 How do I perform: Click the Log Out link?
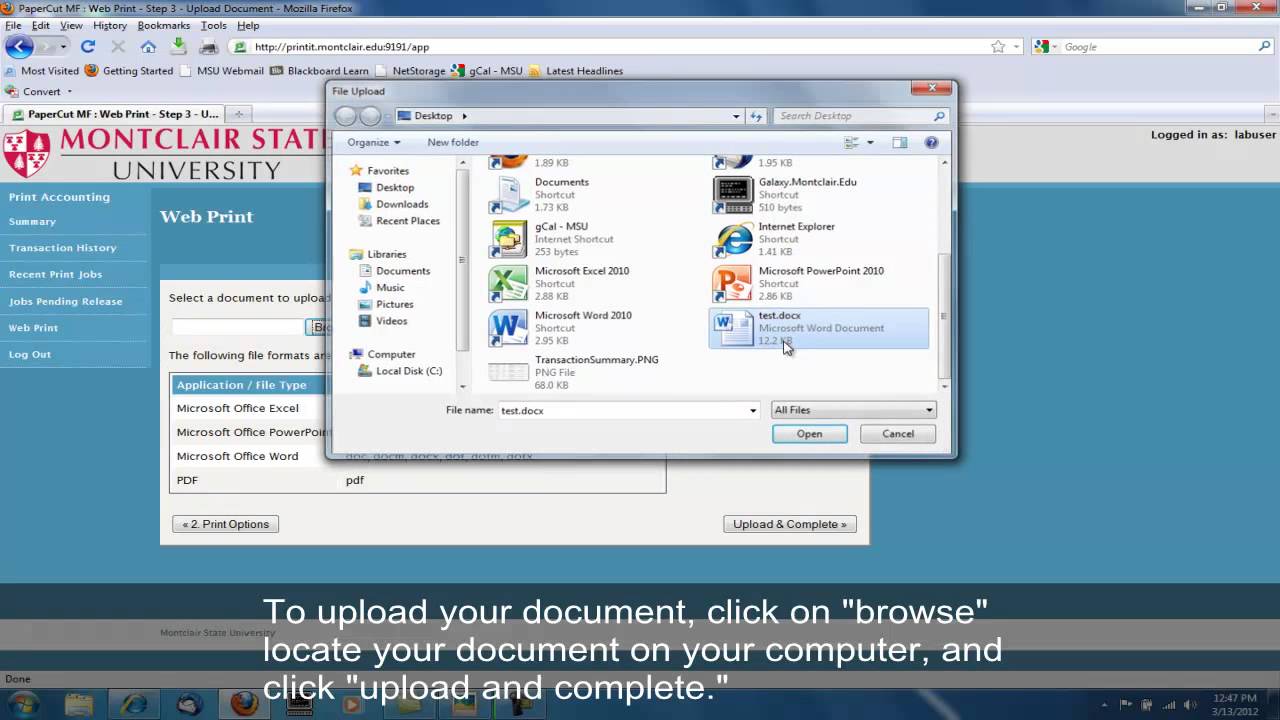point(30,354)
